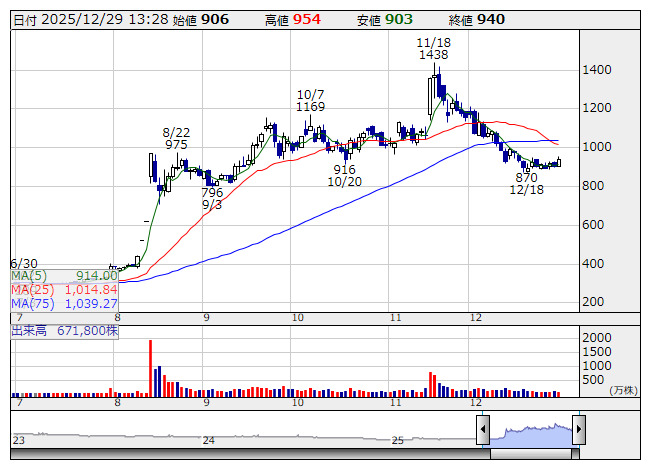Click the MA(25) legend label
The height and width of the screenshot is (470, 653).
32,289
